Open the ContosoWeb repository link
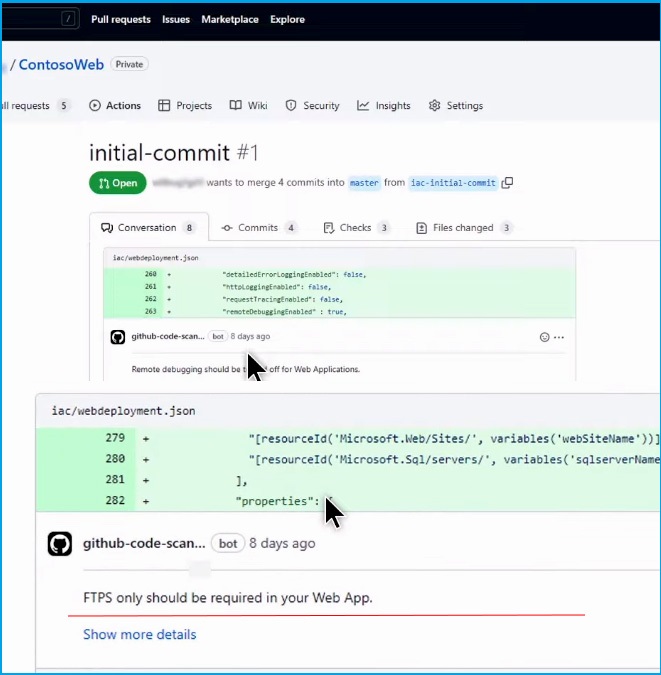This screenshot has width=661, height=675. [x=61, y=65]
